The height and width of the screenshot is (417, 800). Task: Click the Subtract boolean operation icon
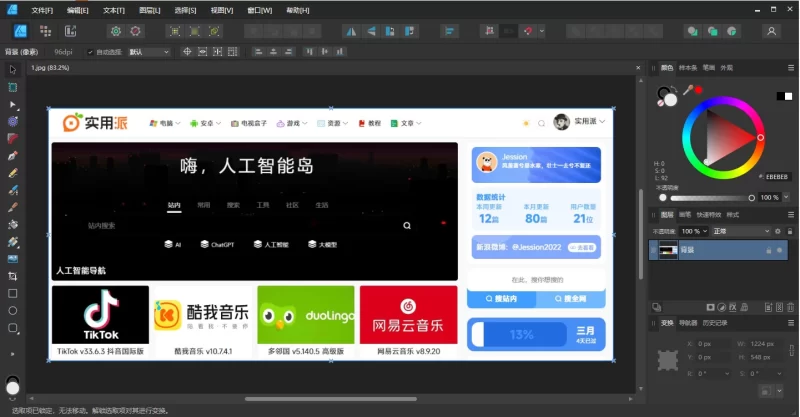pyautogui.click(x=712, y=31)
